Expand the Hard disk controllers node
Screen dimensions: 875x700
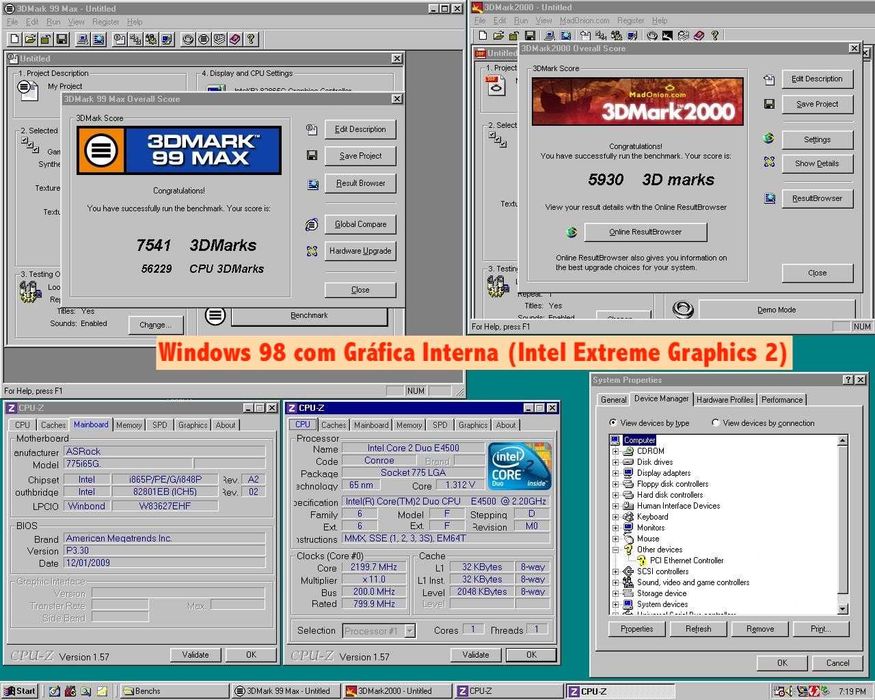point(616,495)
